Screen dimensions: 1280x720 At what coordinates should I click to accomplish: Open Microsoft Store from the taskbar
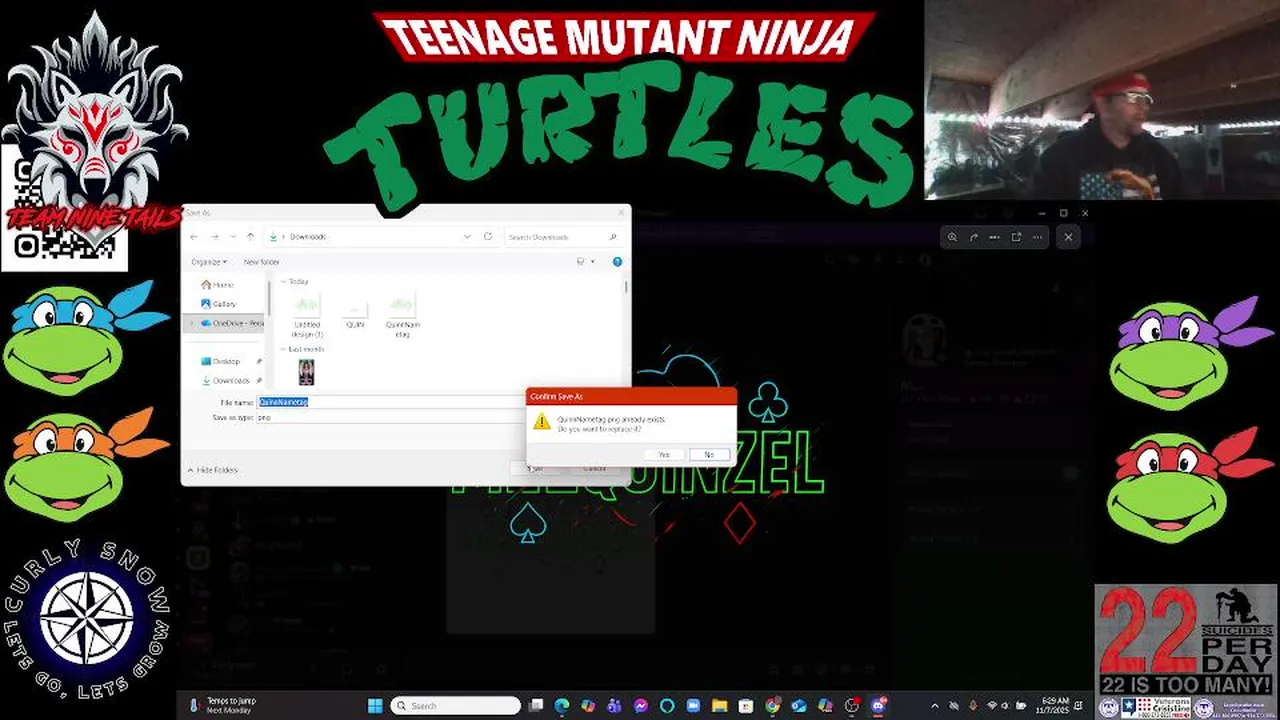pos(746,706)
